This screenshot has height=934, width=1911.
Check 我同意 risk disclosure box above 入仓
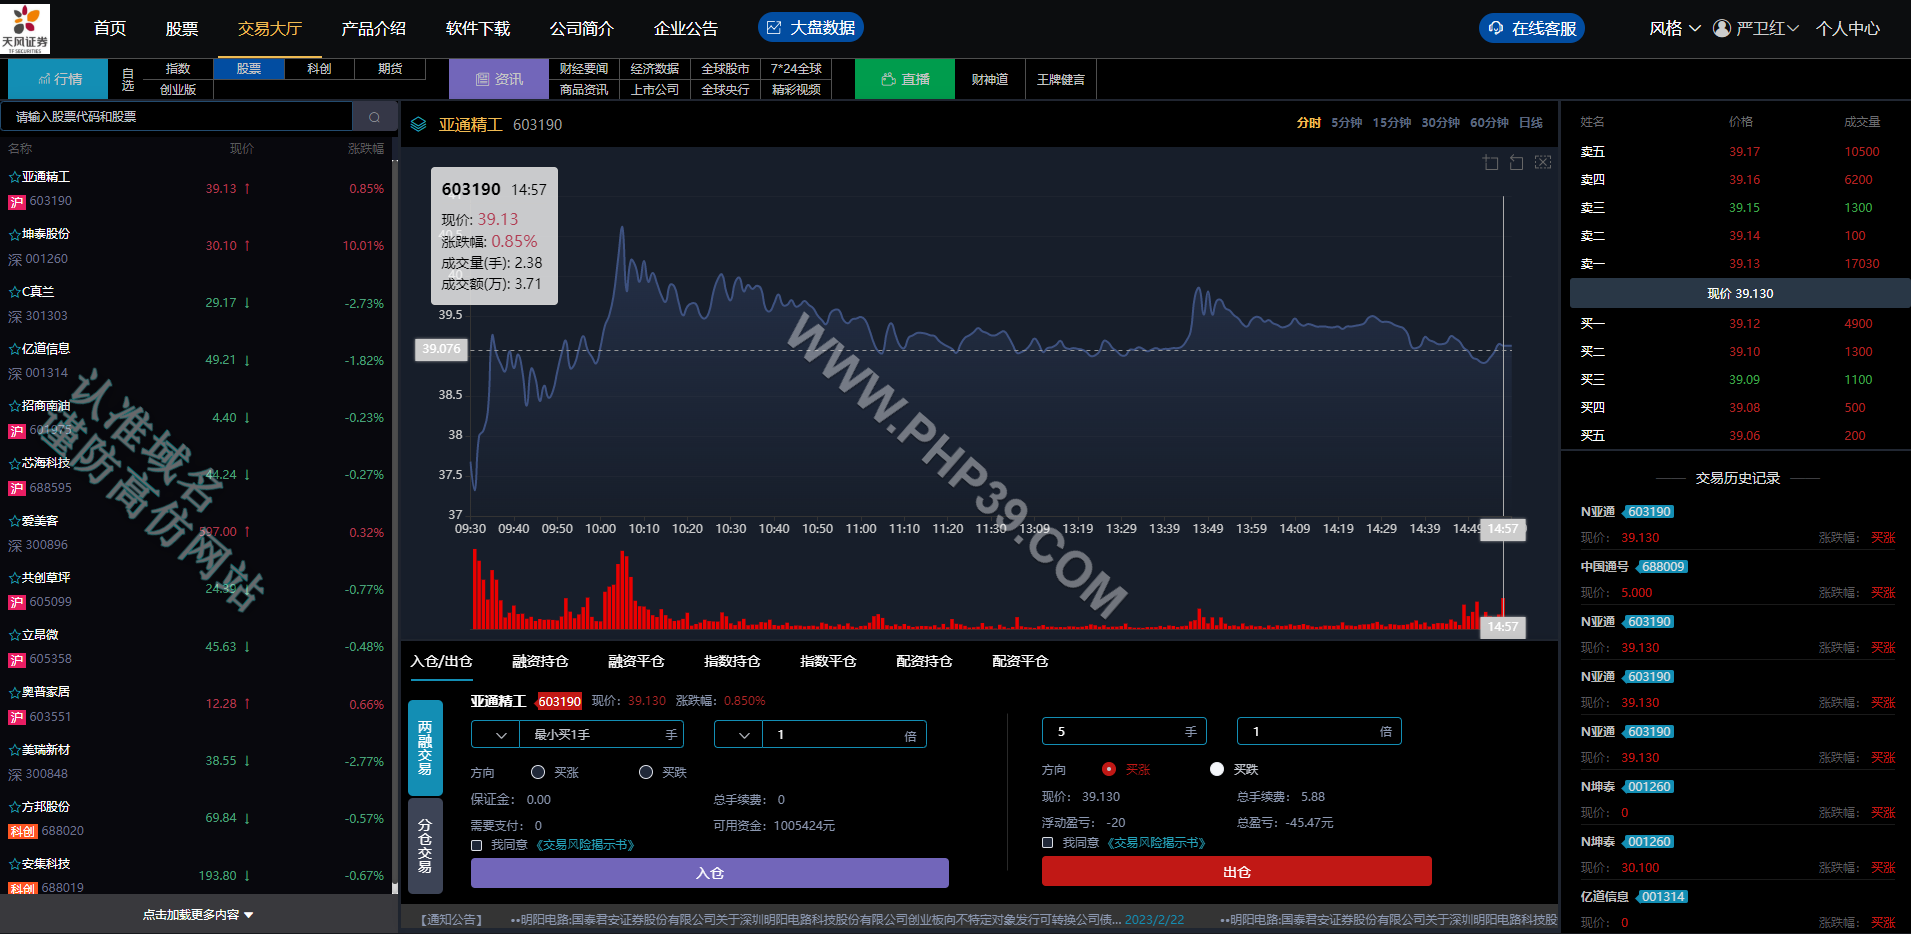tap(477, 845)
